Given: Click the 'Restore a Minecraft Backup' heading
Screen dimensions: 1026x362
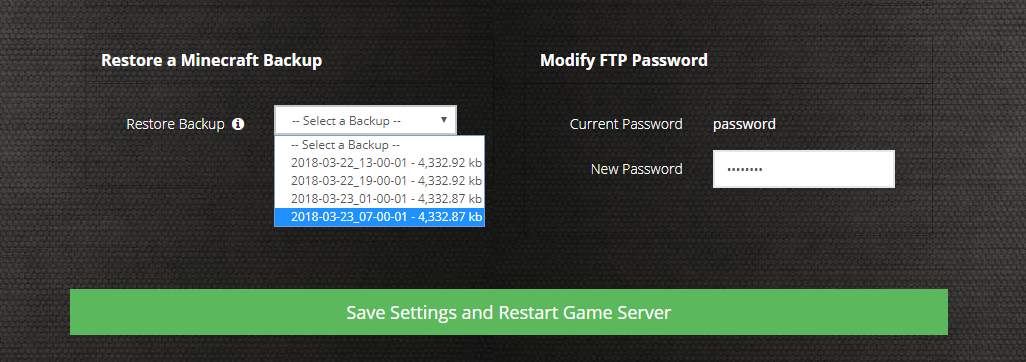Looking at the screenshot, I should pyautogui.click(x=211, y=61).
